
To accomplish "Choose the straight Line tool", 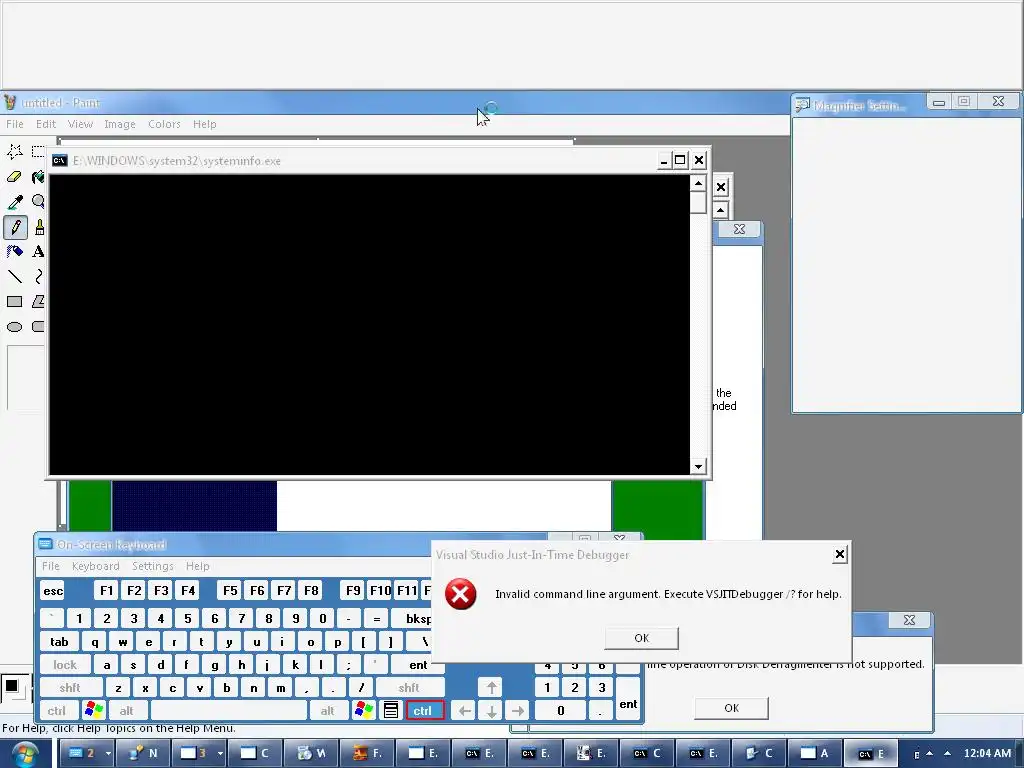I will pyautogui.click(x=15, y=277).
